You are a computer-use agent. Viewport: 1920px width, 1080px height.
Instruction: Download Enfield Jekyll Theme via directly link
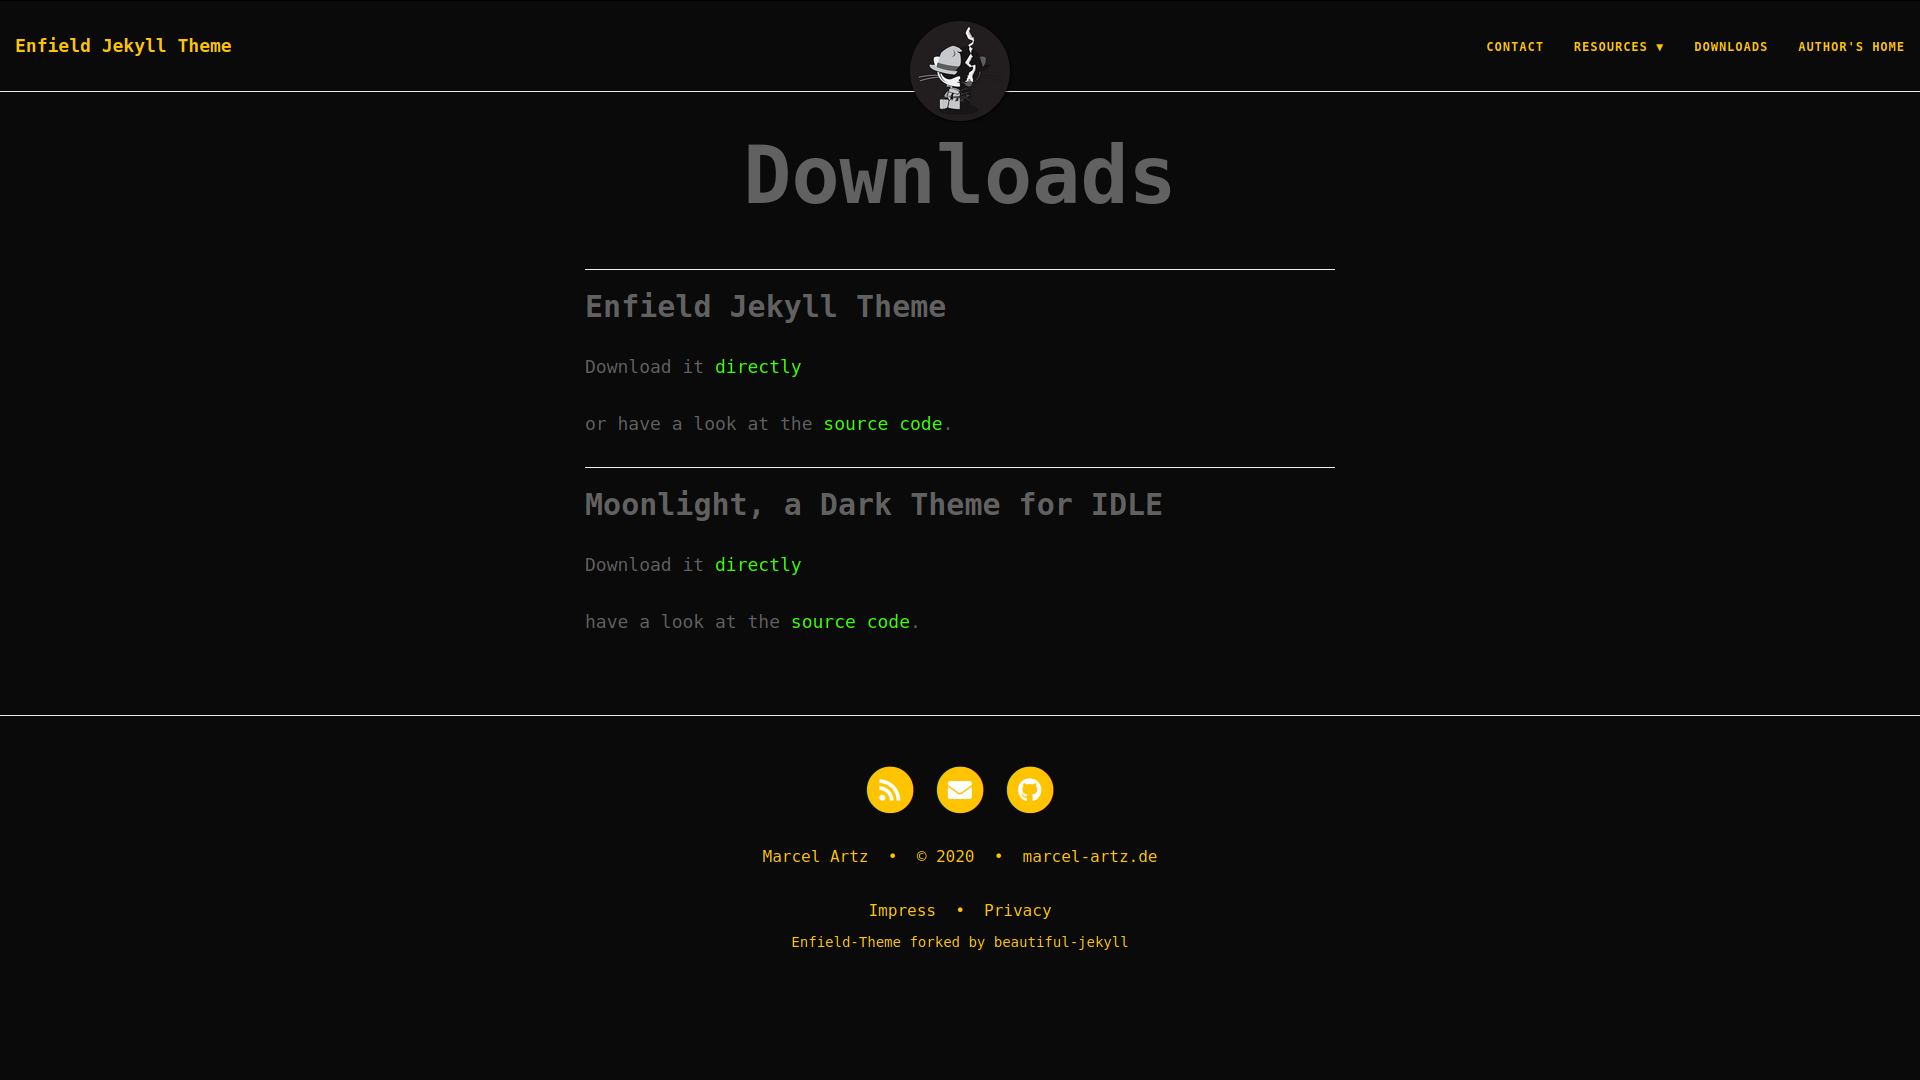click(x=757, y=367)
